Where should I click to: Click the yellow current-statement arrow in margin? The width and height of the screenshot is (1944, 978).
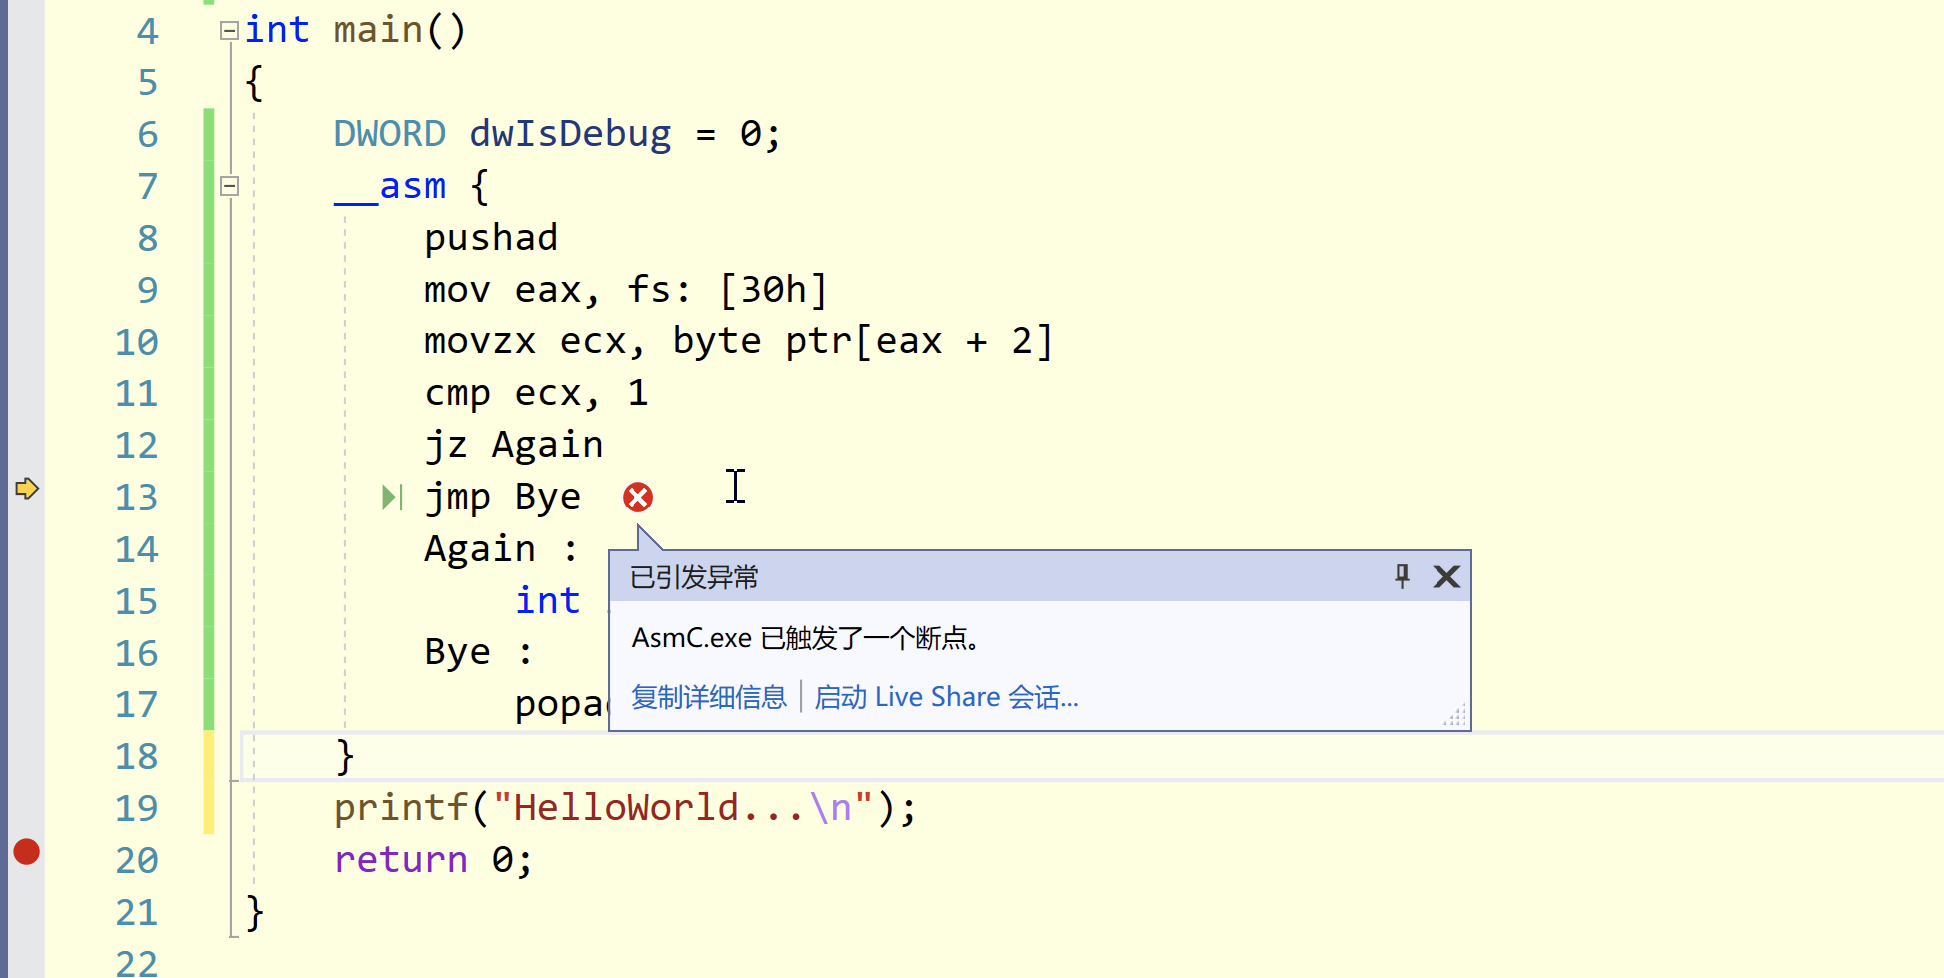[x=27, y=489]
